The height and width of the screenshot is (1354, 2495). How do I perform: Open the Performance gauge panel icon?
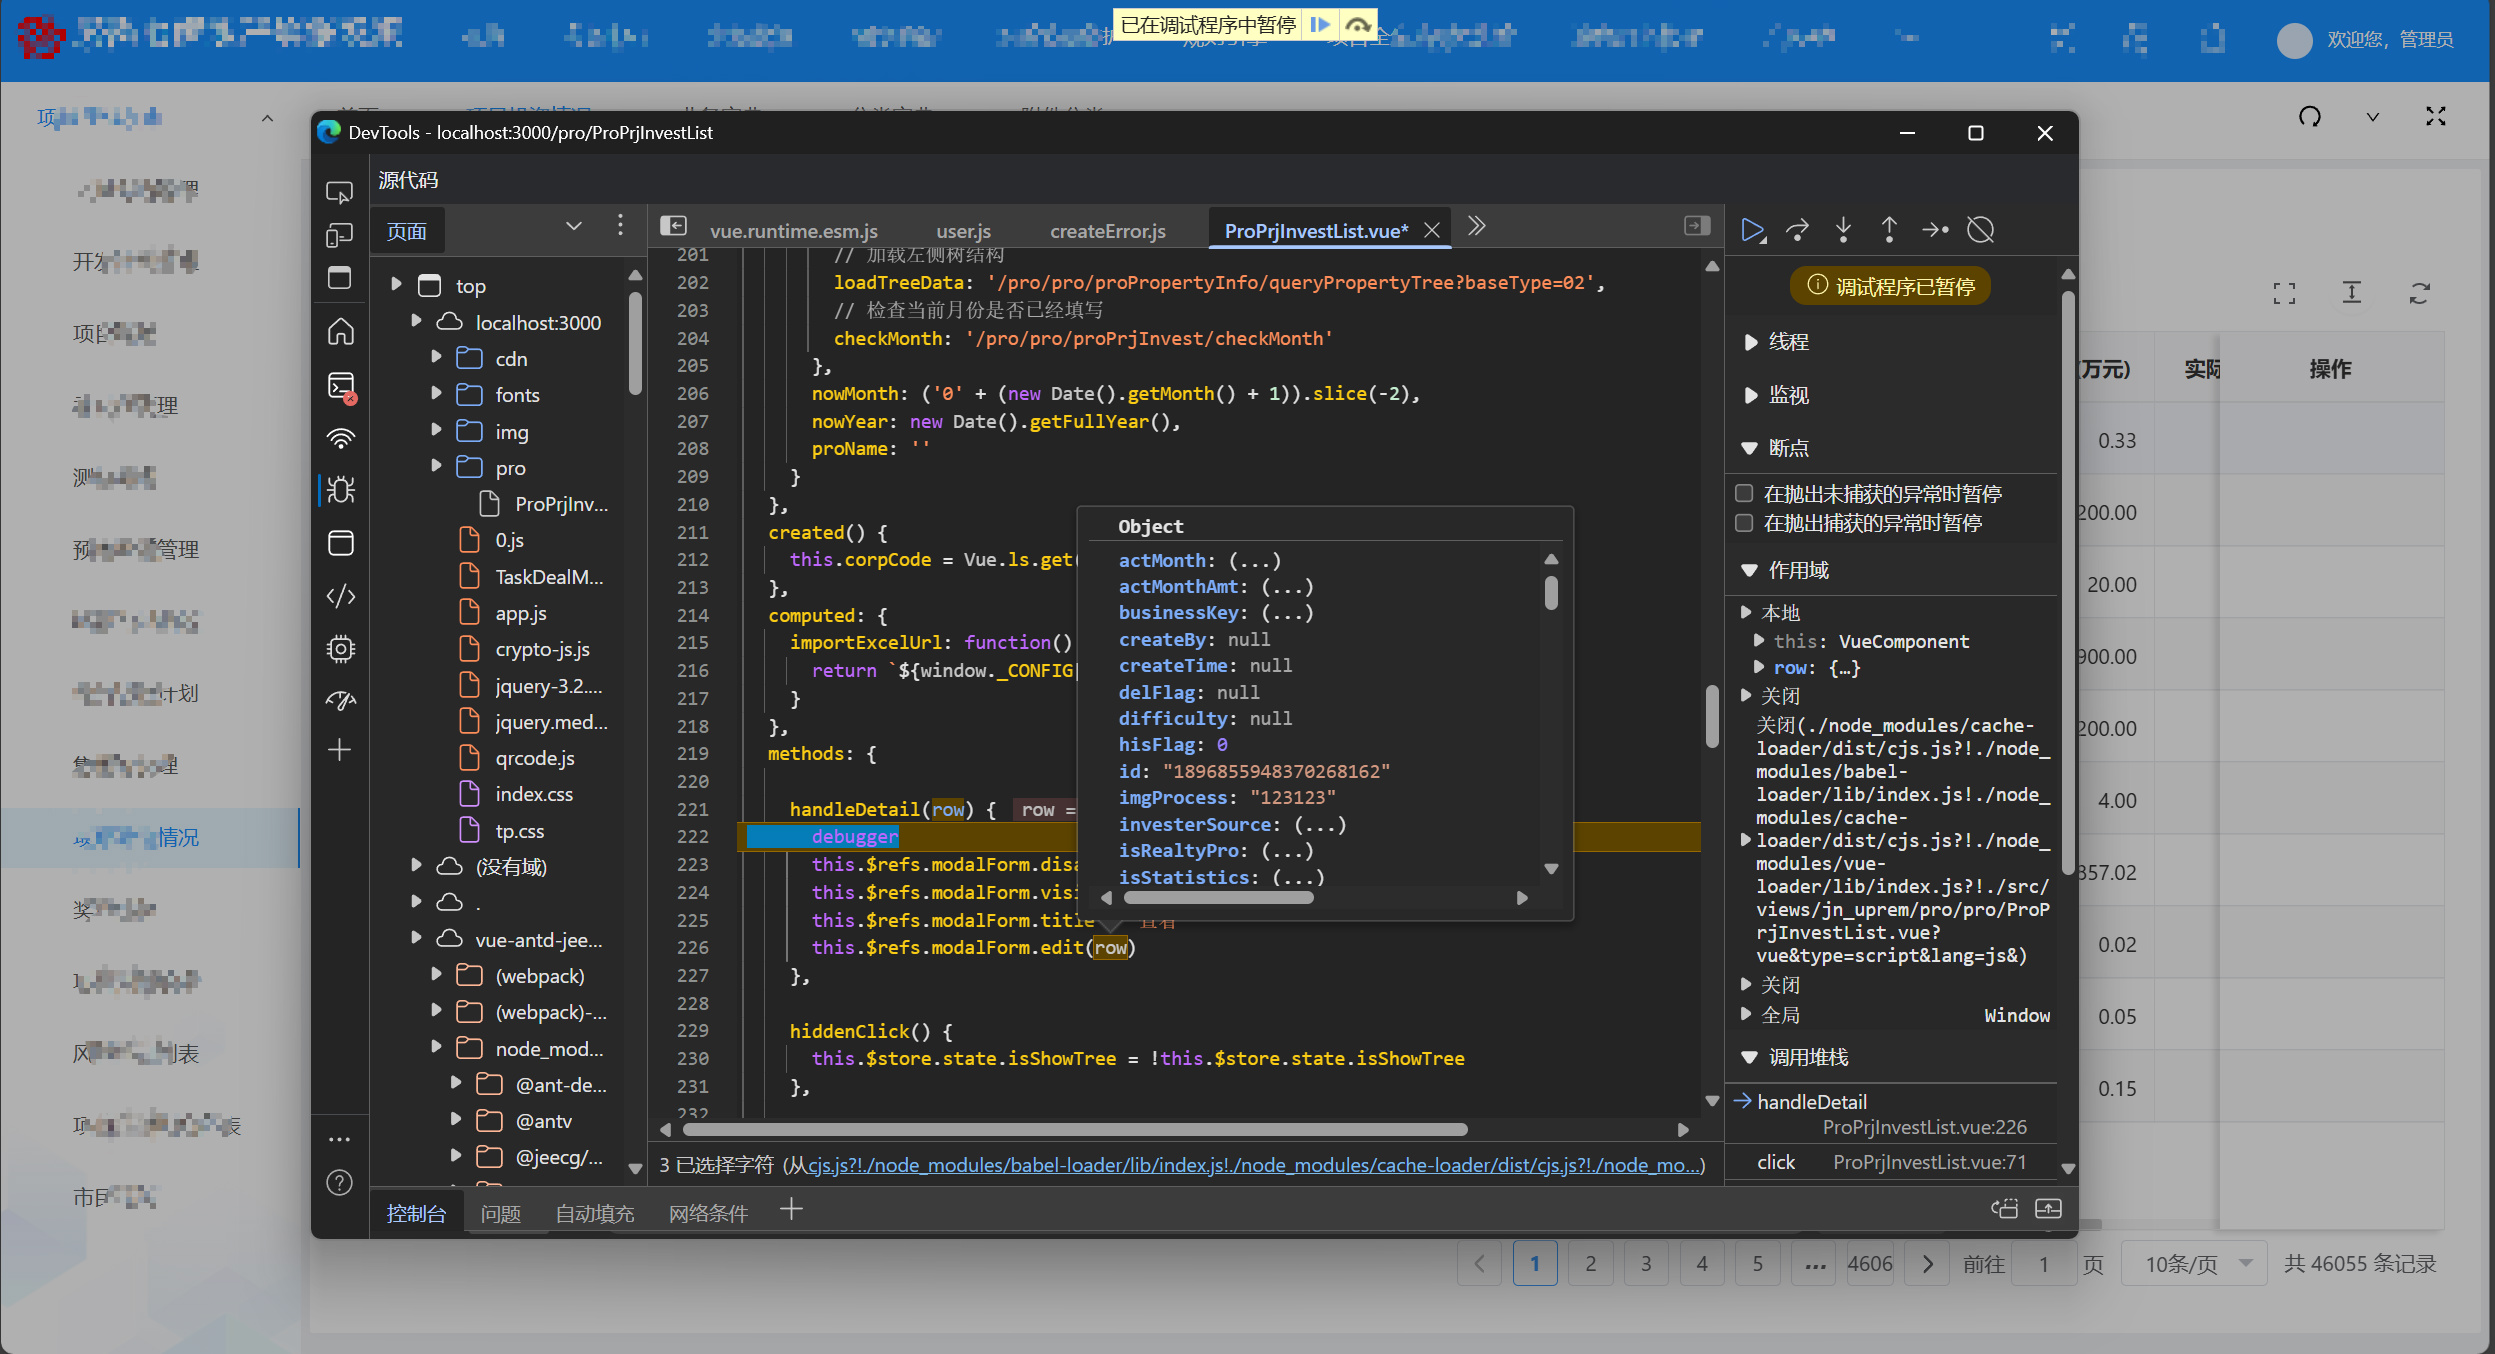(341, 700)
